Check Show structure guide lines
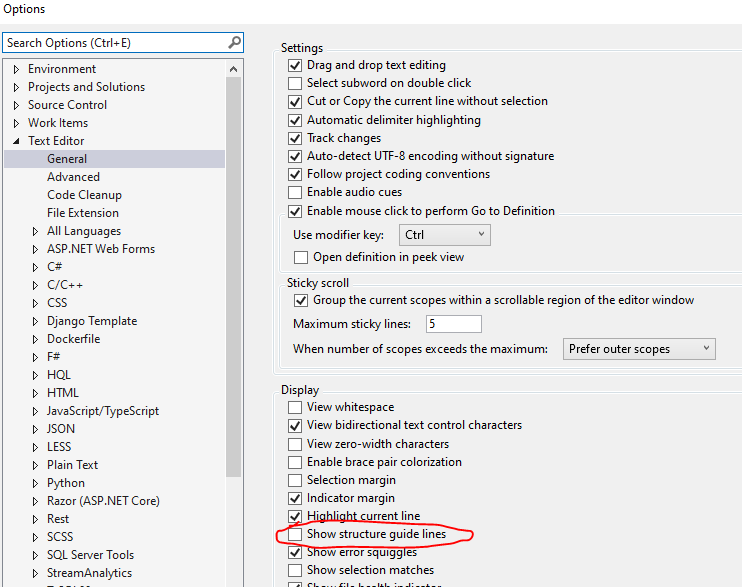This screenshot has width=742, height=587. [x=295, y=534]
